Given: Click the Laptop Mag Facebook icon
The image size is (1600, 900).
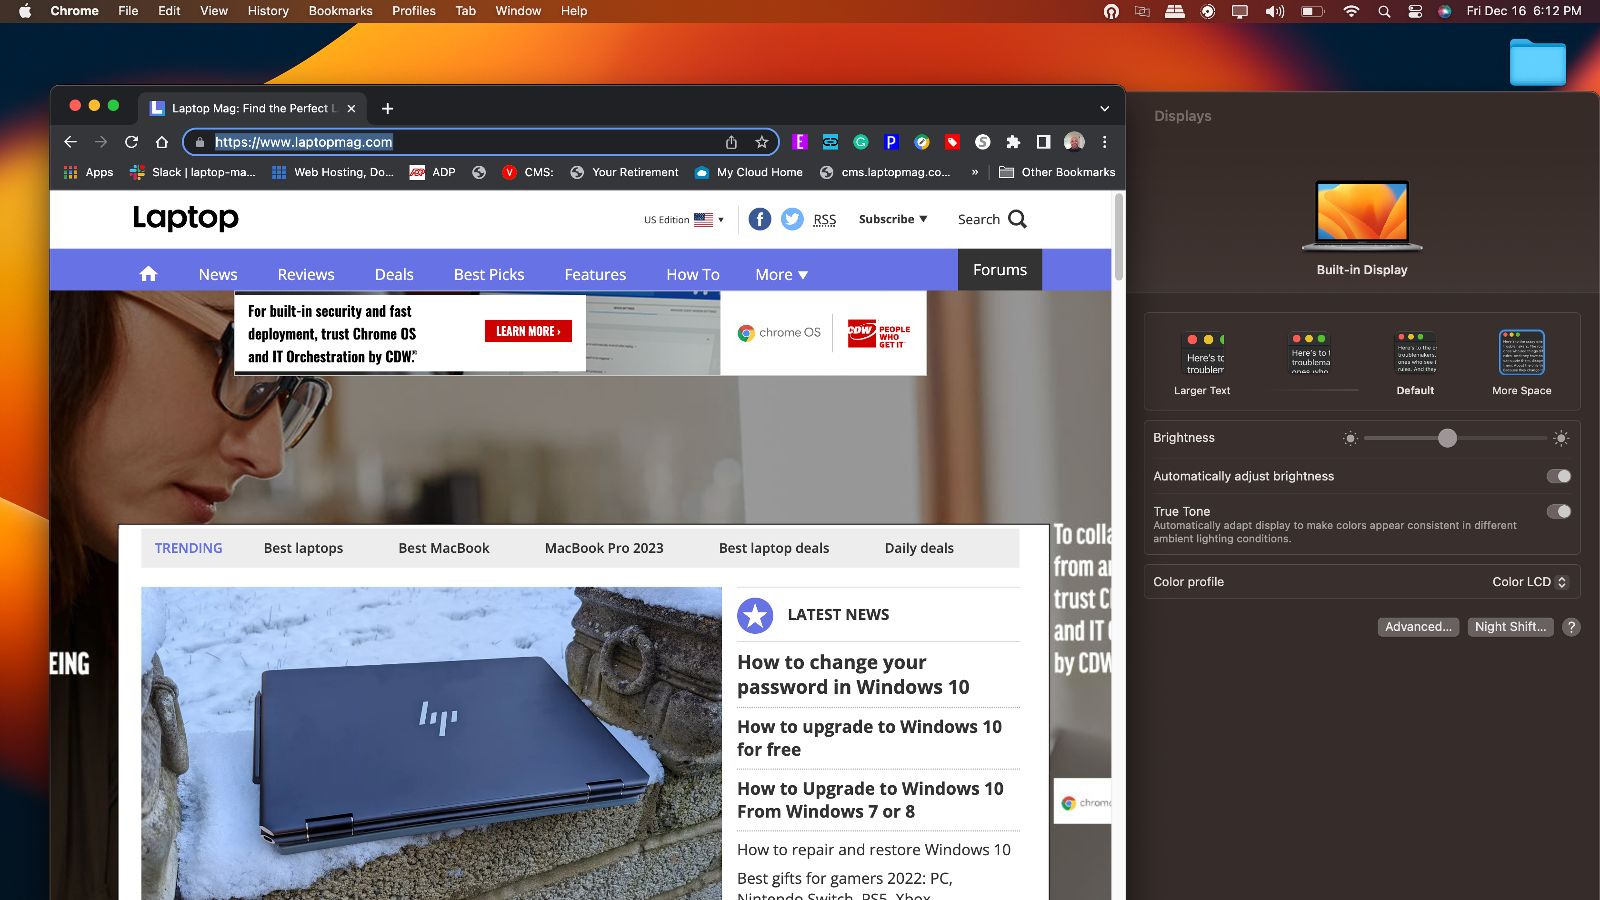Looking at the screenshot, I should [759, 219].
